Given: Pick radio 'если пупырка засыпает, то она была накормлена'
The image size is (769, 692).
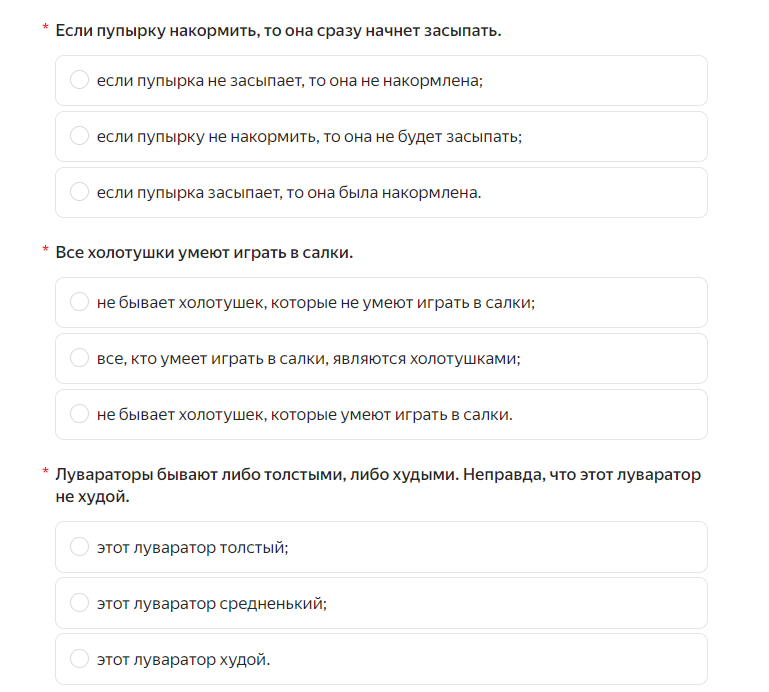Looking at the screenshot, I should tap(79, 191).
